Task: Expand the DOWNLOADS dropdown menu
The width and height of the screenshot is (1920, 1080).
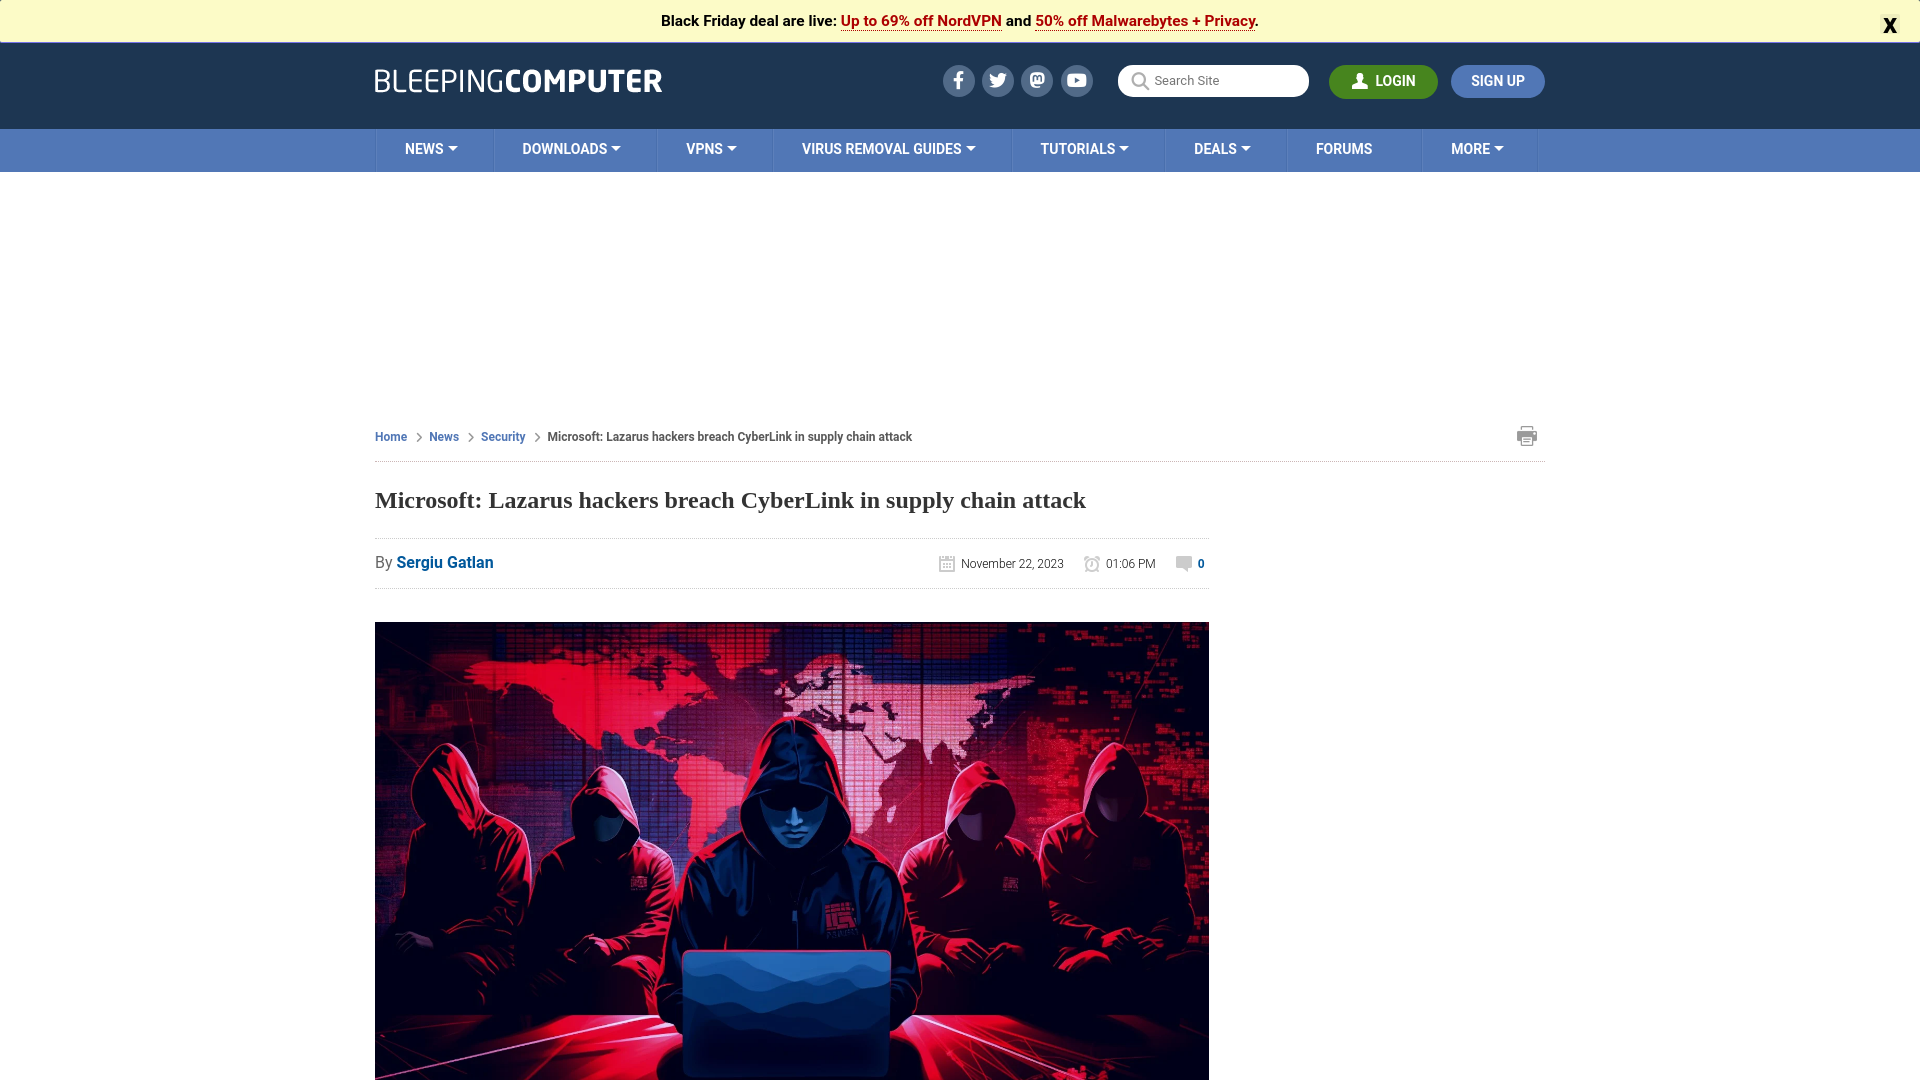Action: (571, 149)
